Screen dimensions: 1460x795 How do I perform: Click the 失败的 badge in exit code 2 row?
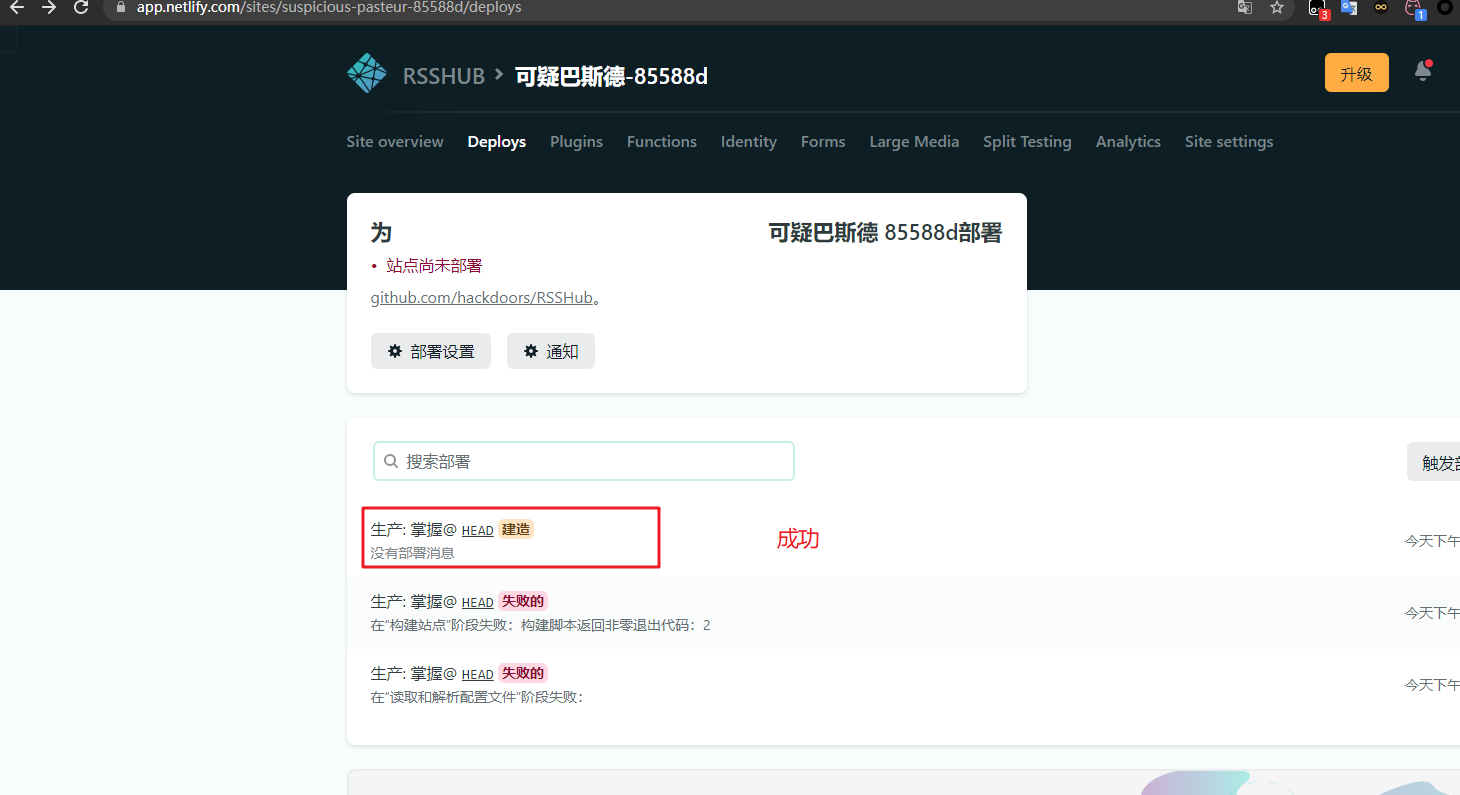tap(523, 602)
